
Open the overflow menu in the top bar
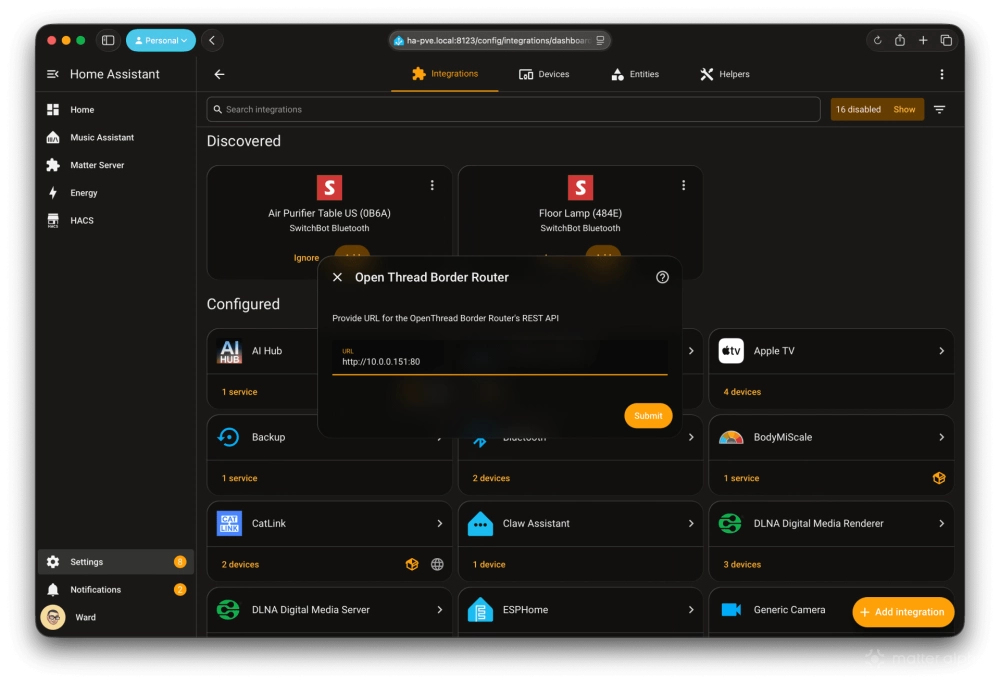[x=941, y=75]
